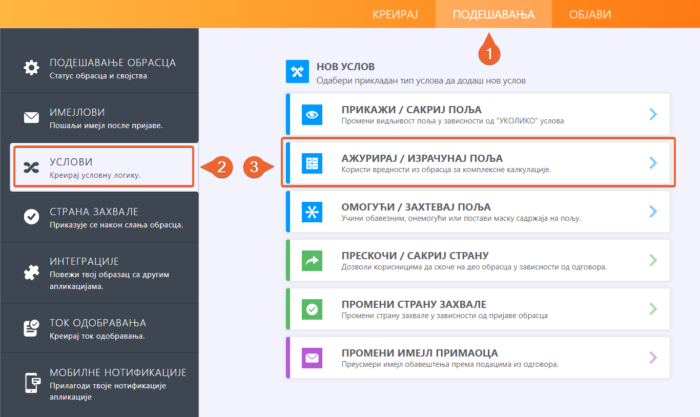This screenshot has height=417, width=700.
Task: Click the tools icon beside НОВ УСЛОВ
Action: [297, 71]
